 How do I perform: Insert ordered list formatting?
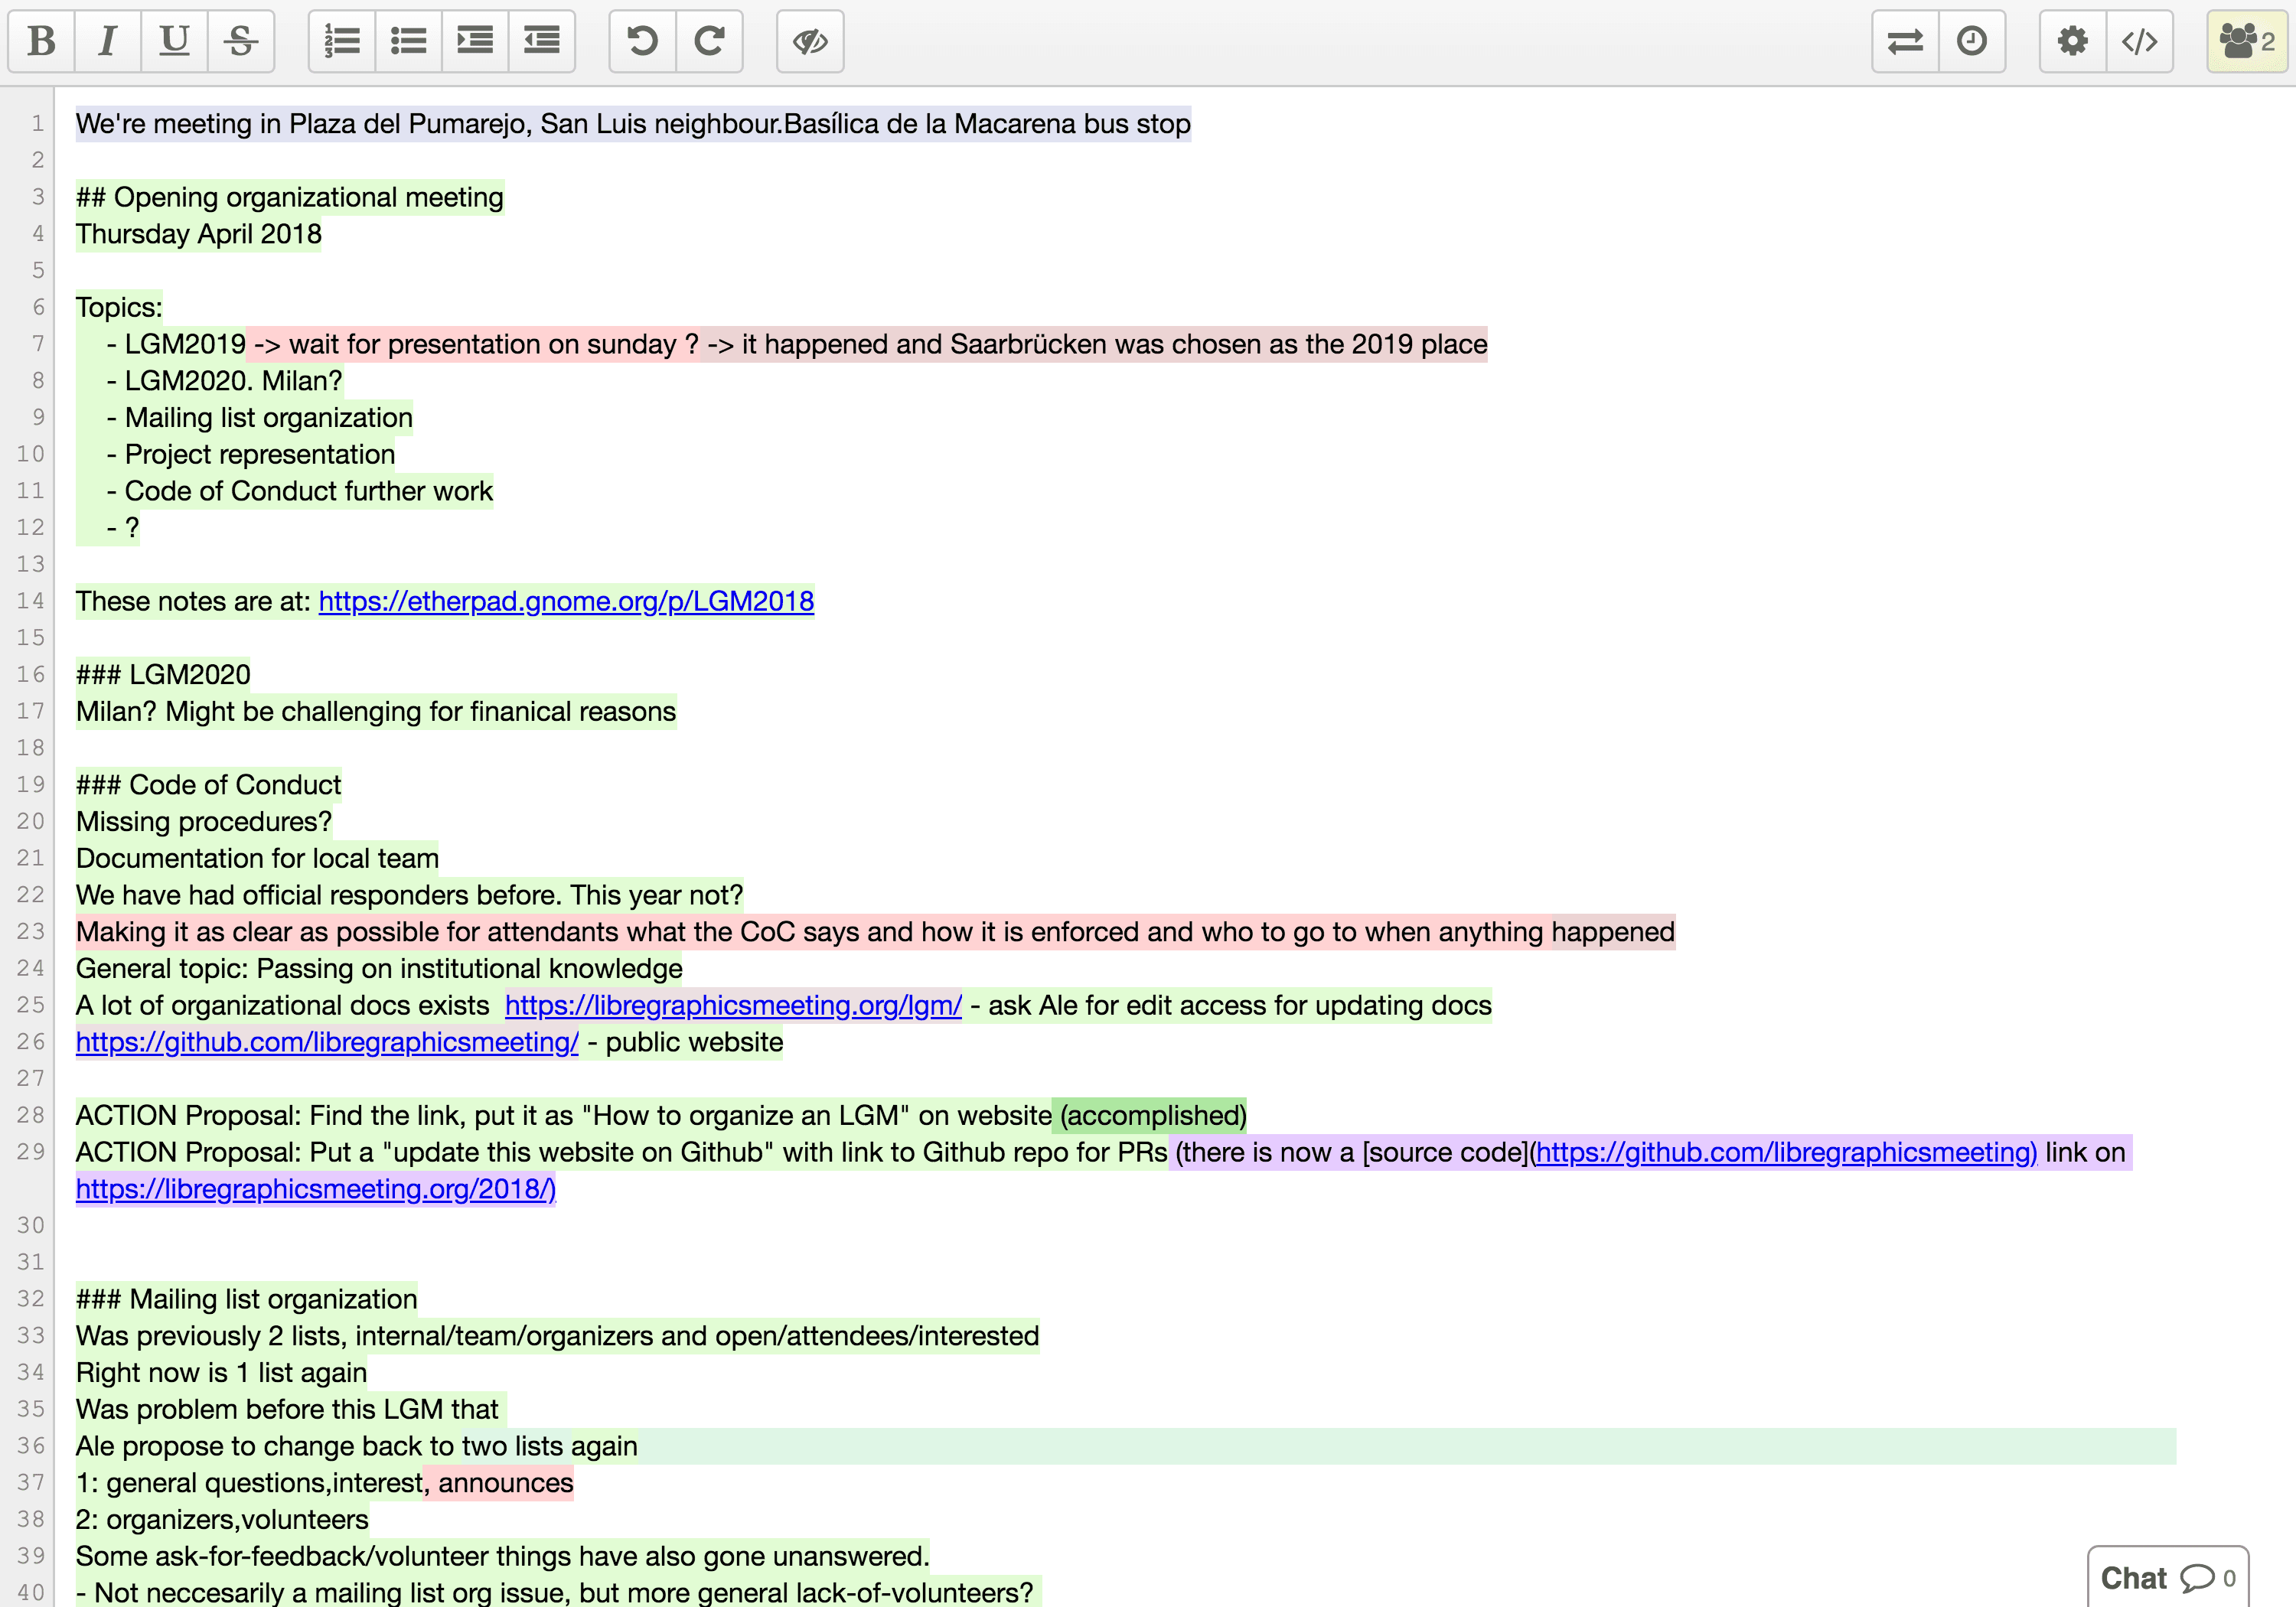tap(342, 38)
